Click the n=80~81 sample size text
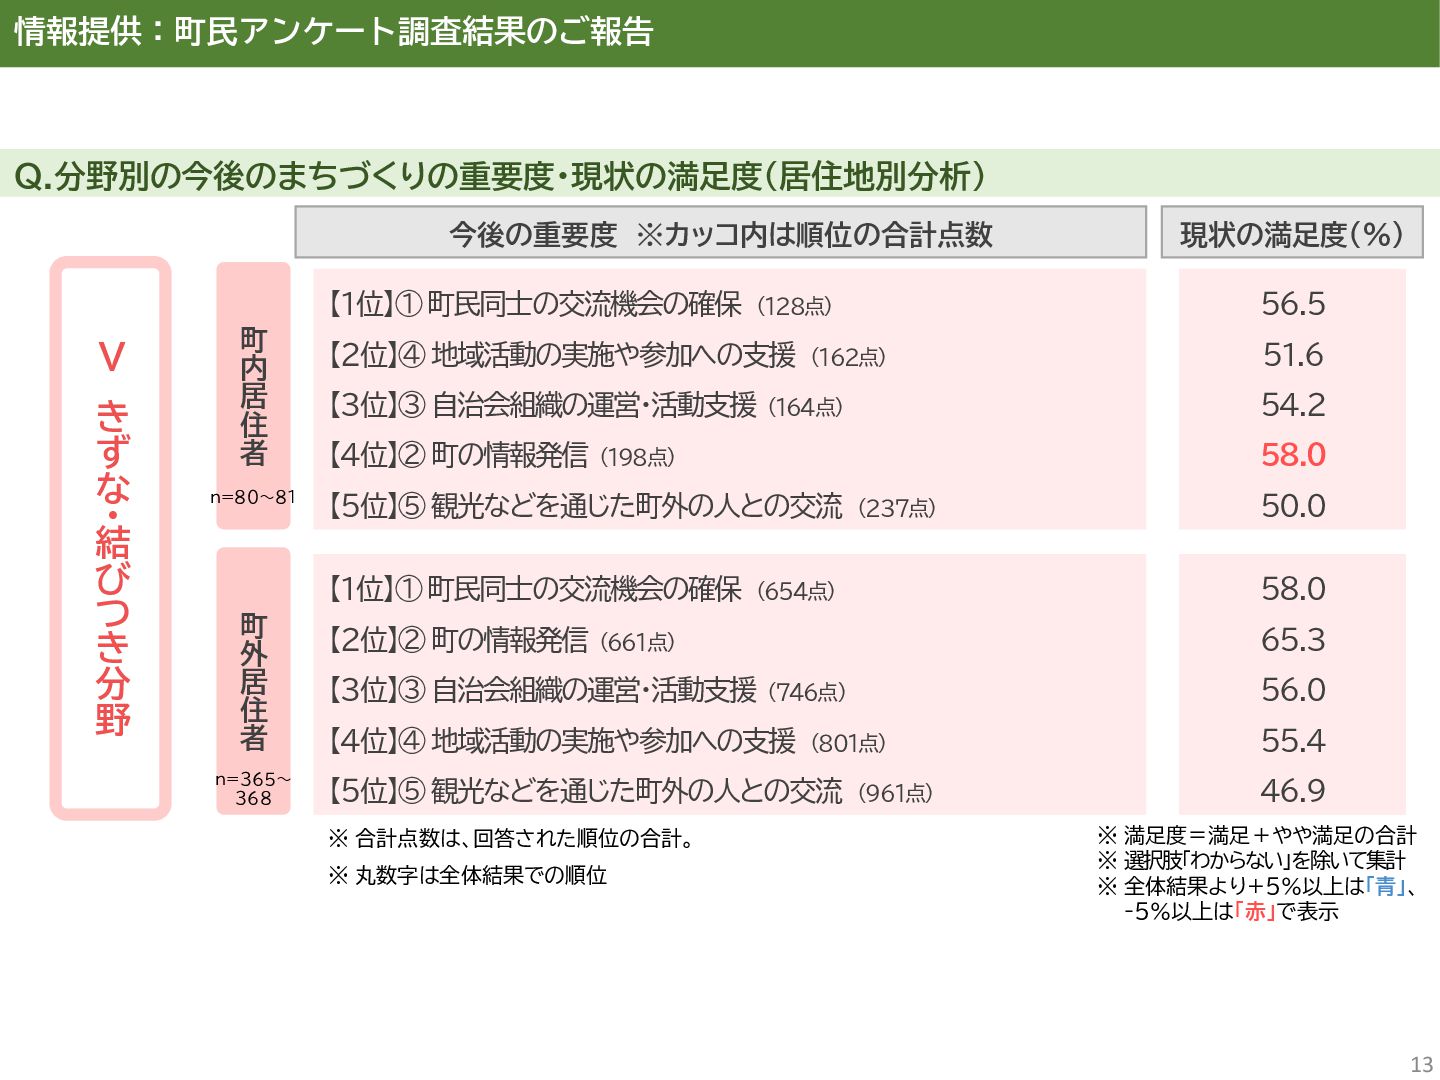1440x1080 pixels. coord(253,496)
